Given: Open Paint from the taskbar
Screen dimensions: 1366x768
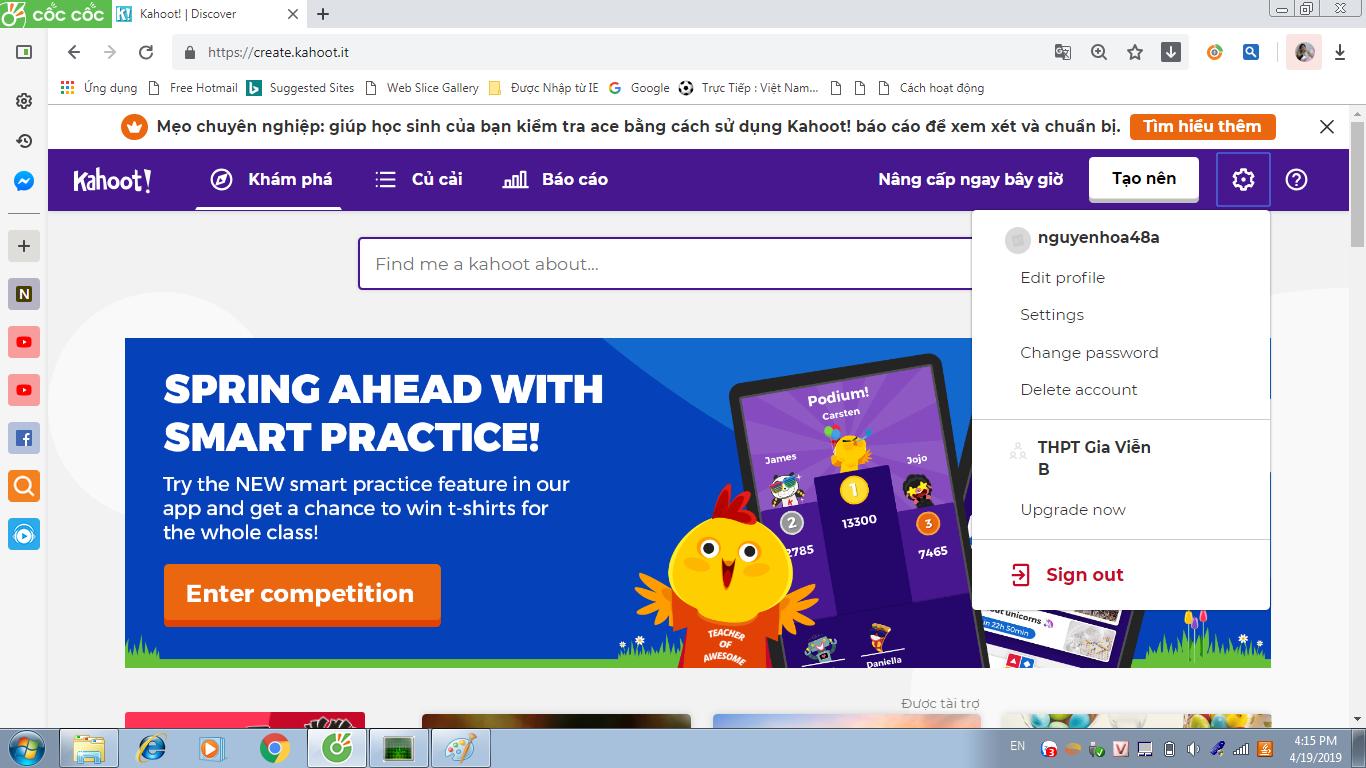Looking at the screenshot, I should (x=461, y=748).
